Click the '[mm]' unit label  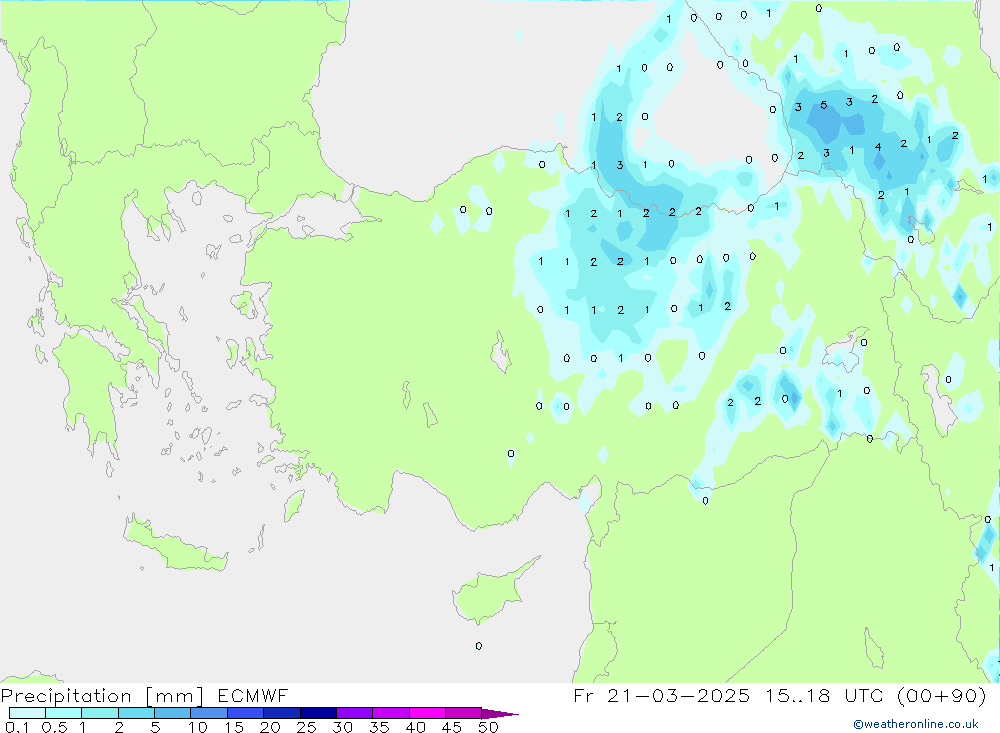175,695
